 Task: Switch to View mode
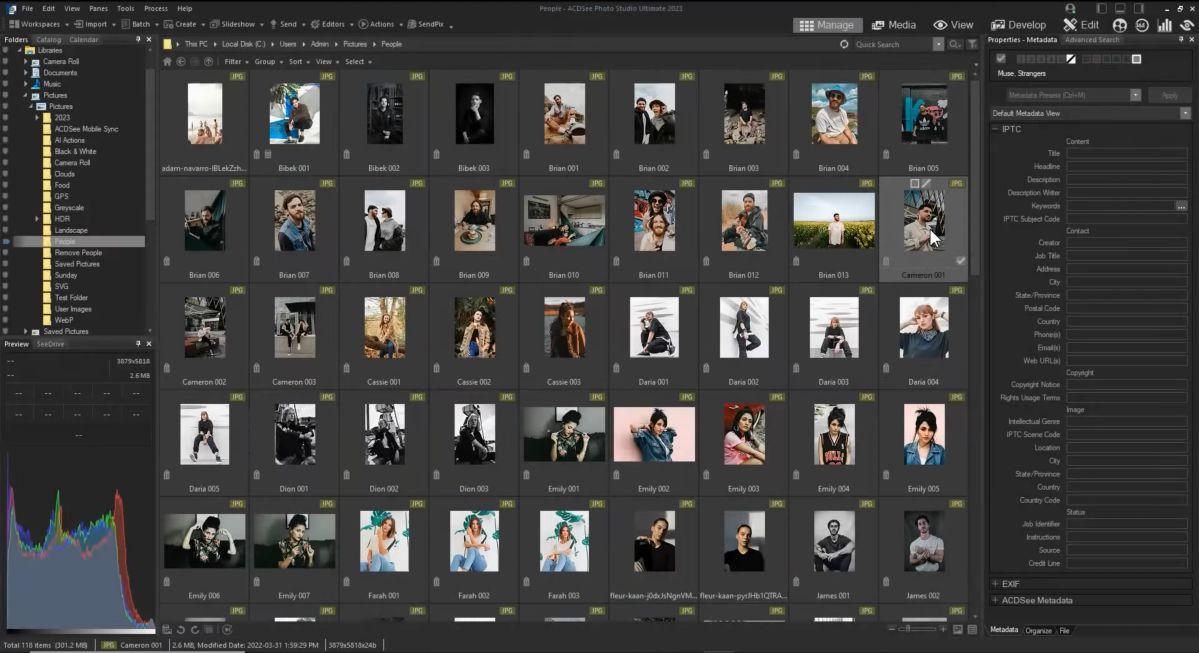click(954, 25)
